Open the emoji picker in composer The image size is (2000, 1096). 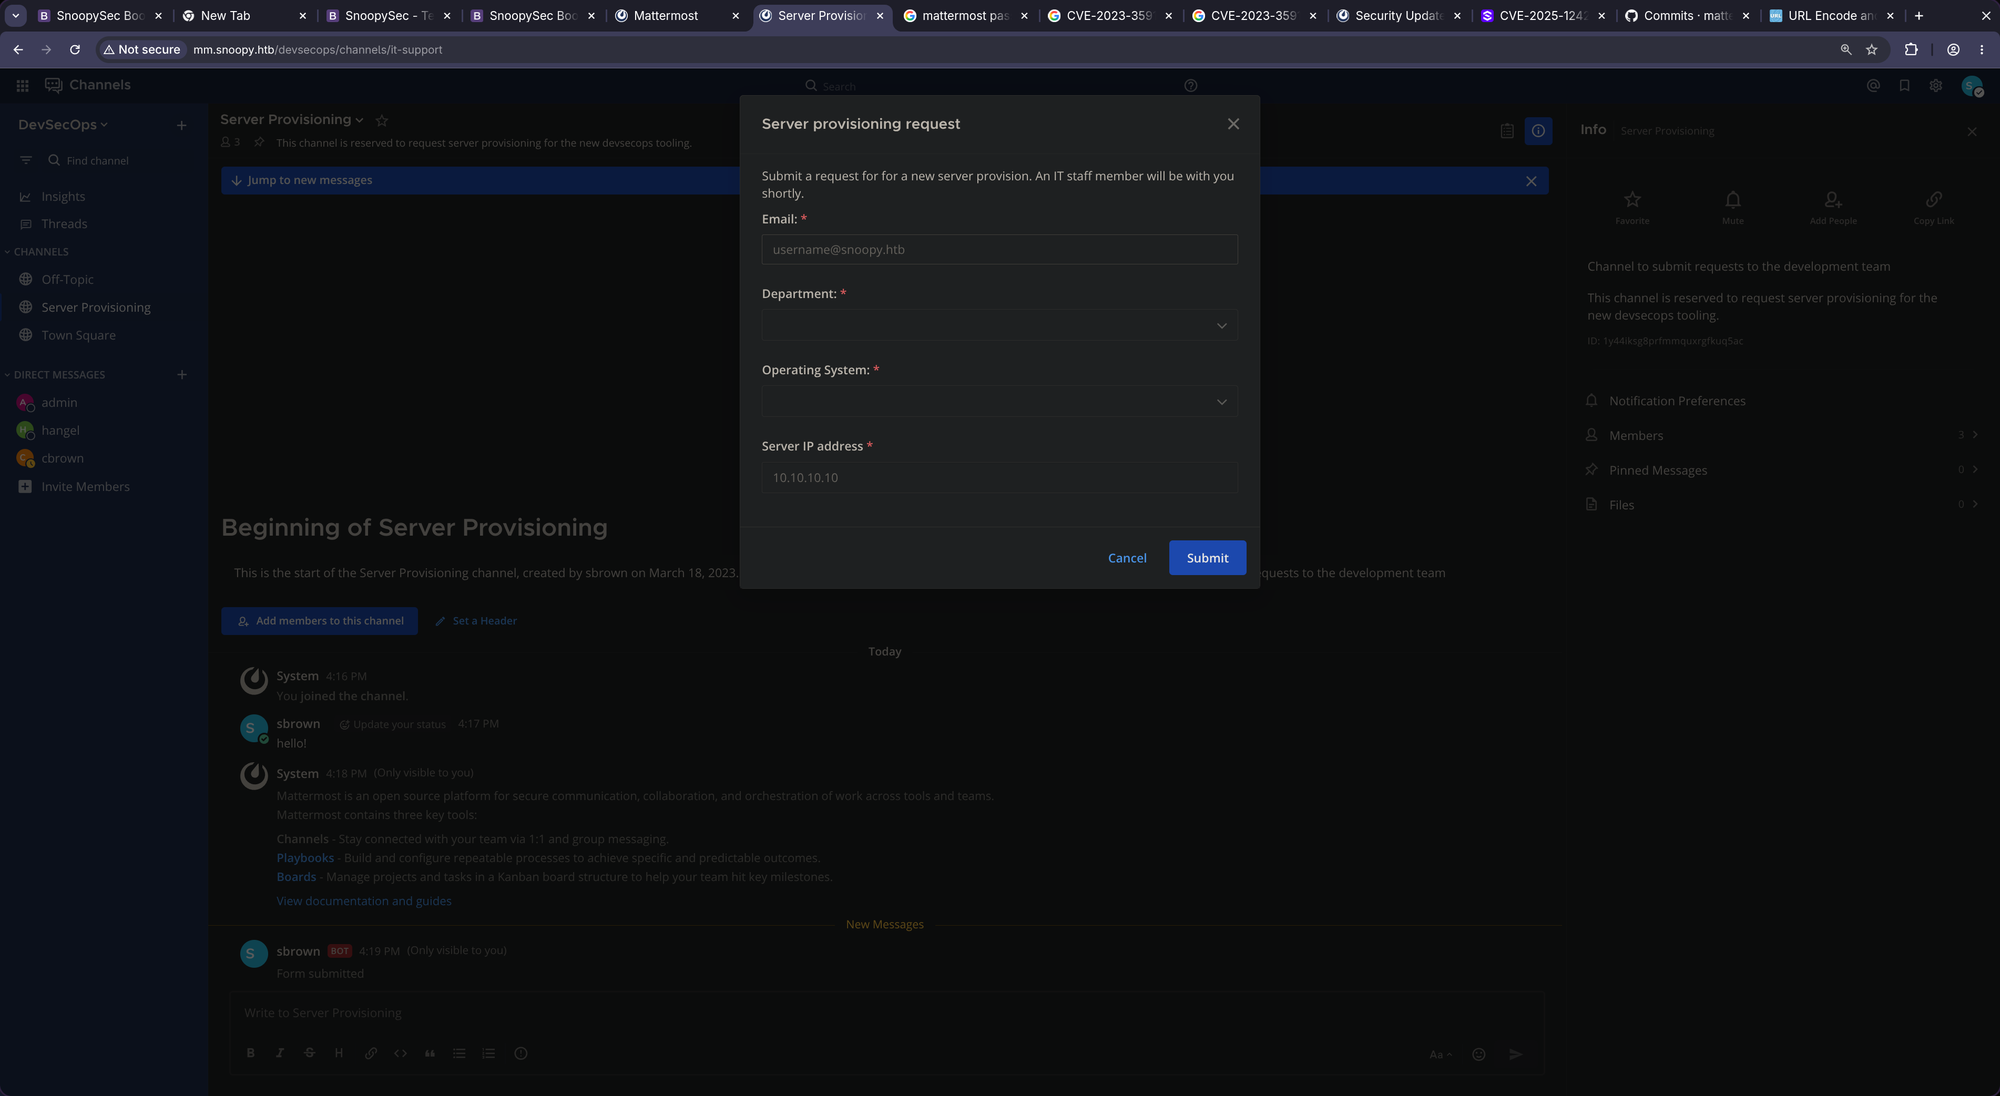1479,1054
